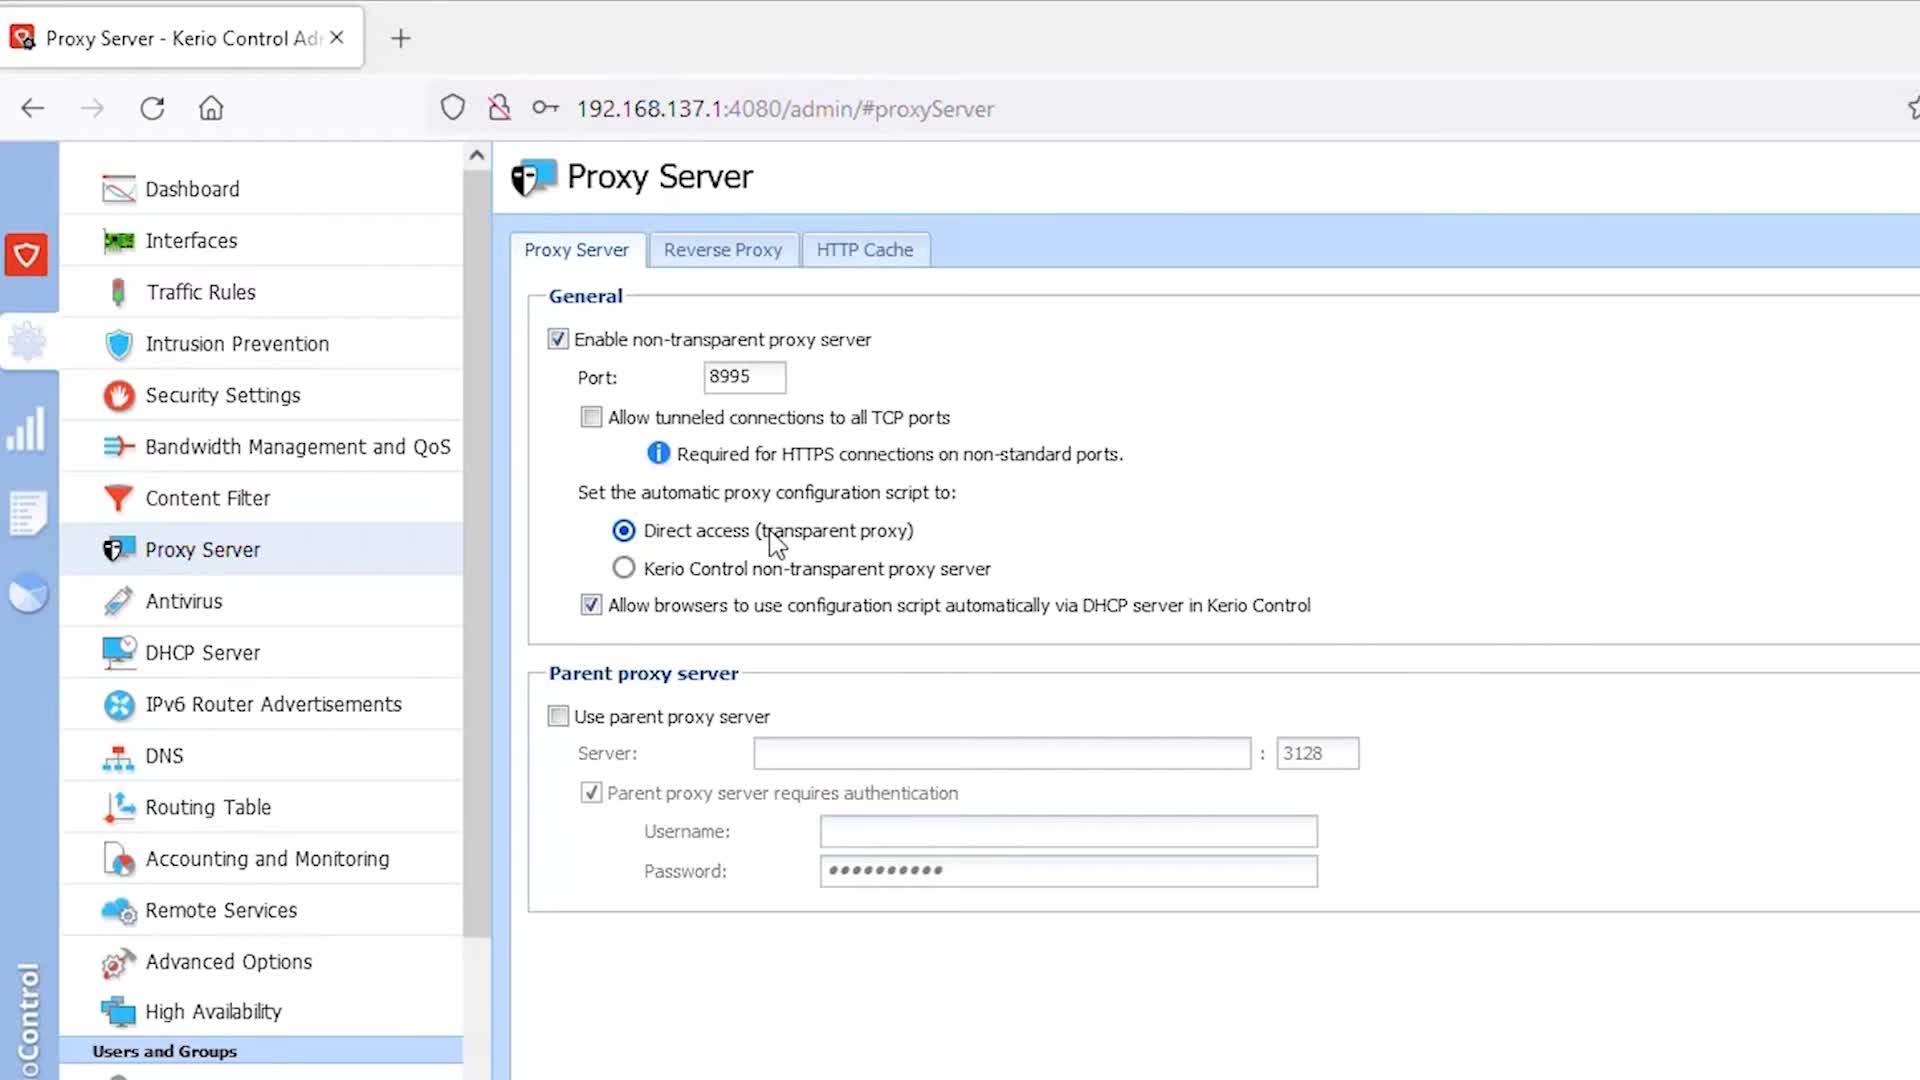Screen dimensions: 1920x1080
Task: Click the parent proxy Server address field
Action: pyautogui.click(x=1002, y=753)
